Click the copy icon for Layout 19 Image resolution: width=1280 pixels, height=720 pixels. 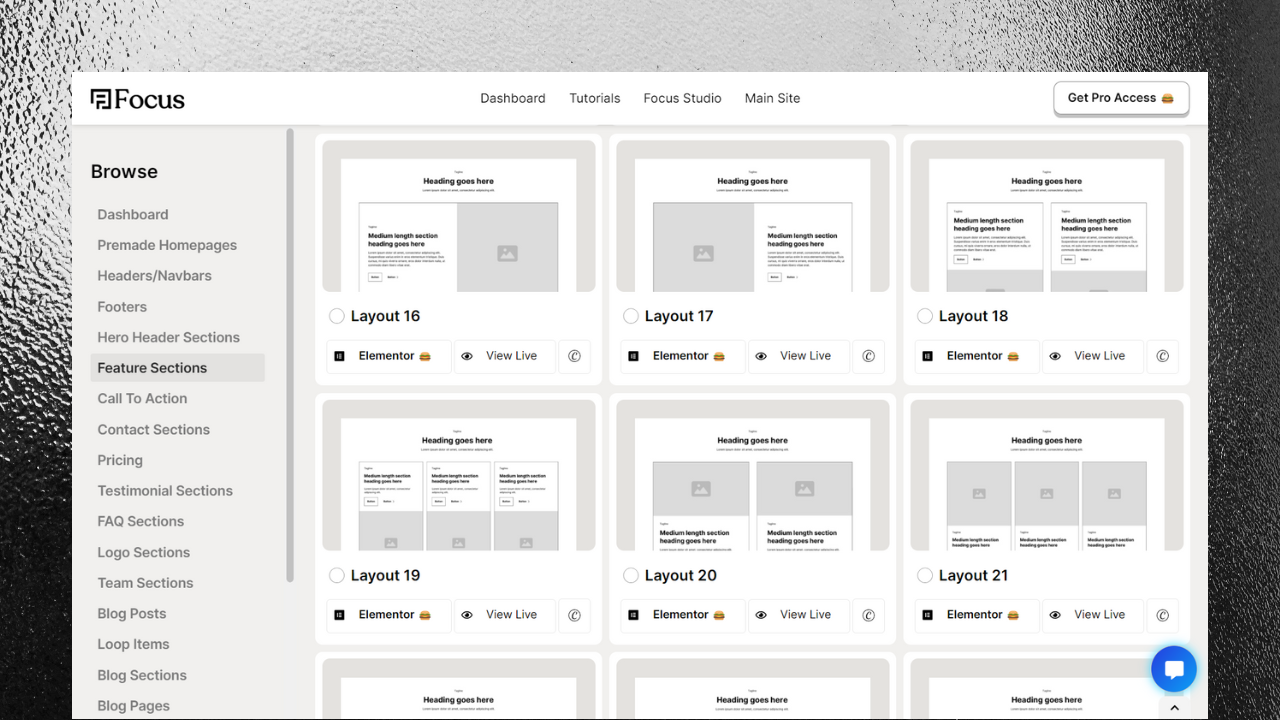[x=575, y=615]
